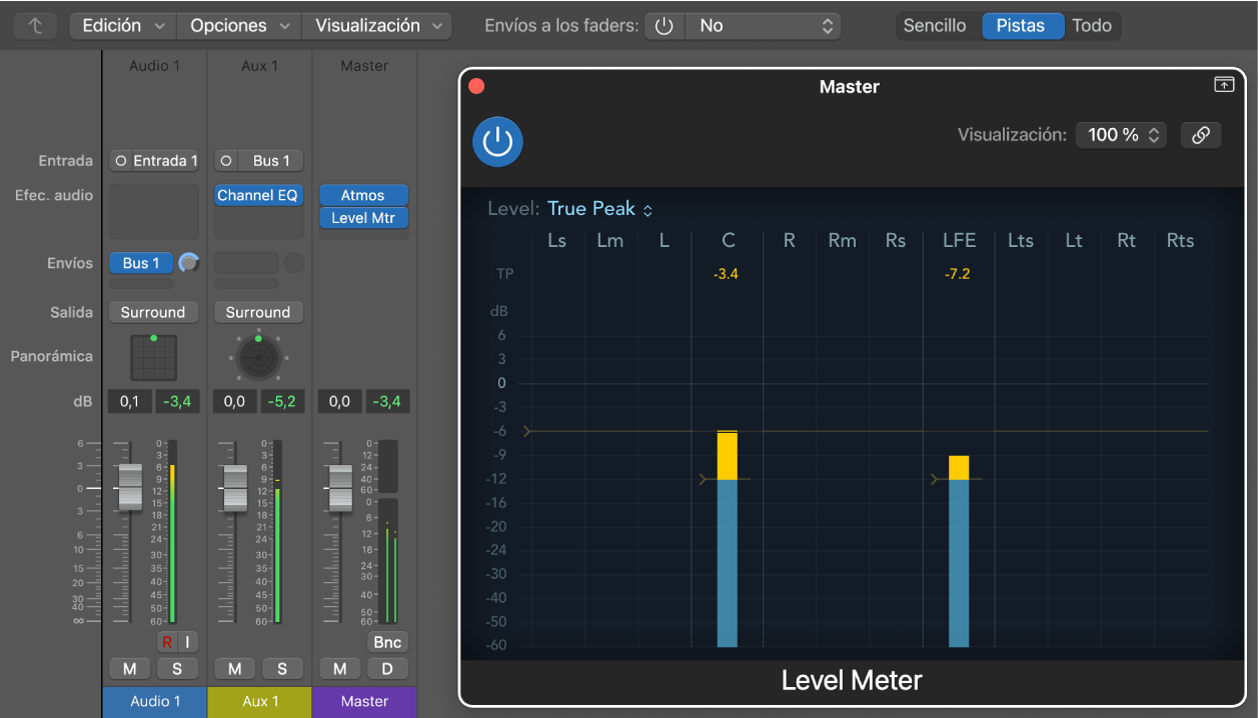The height and width of the screenshot is (718, 1258).
Task: Solo the Aux 1 channel
Action: pos(283,668)
